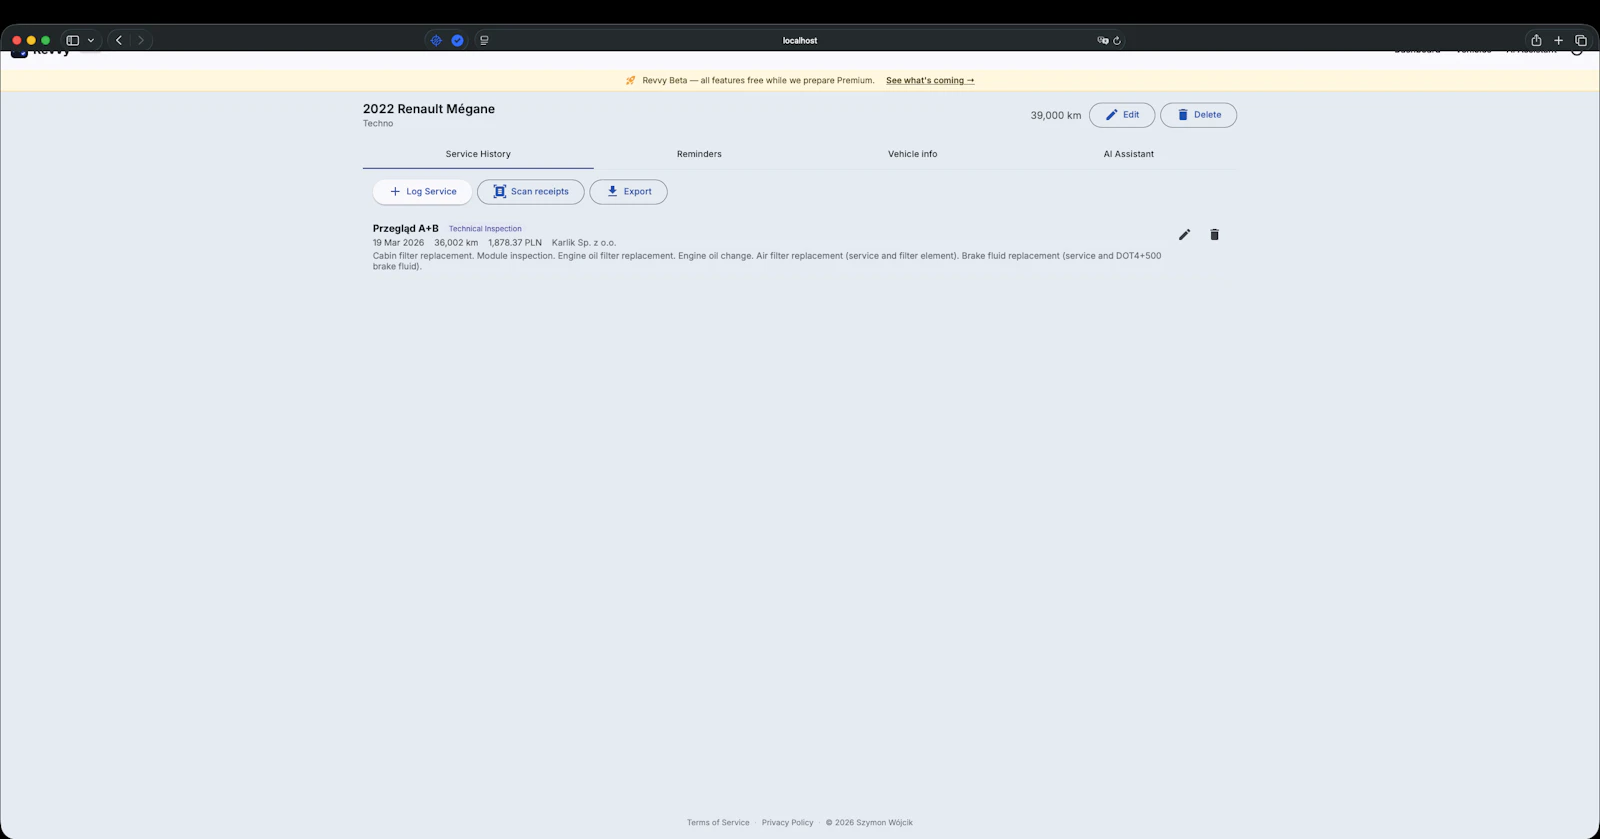Click the blue crosshair extension icon
The height and width of the screenshot is (839, 1600).
(x=436, y=41)
